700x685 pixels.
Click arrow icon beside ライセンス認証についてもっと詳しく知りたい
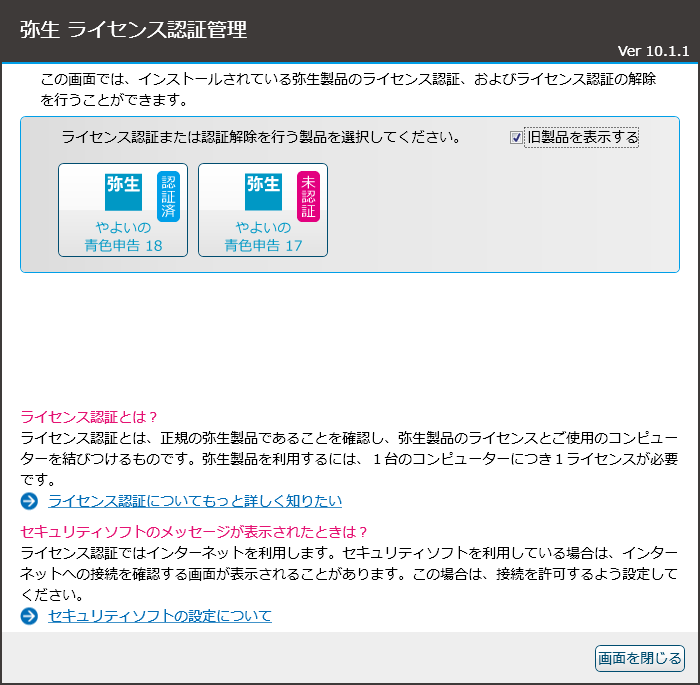pos(29,501)
